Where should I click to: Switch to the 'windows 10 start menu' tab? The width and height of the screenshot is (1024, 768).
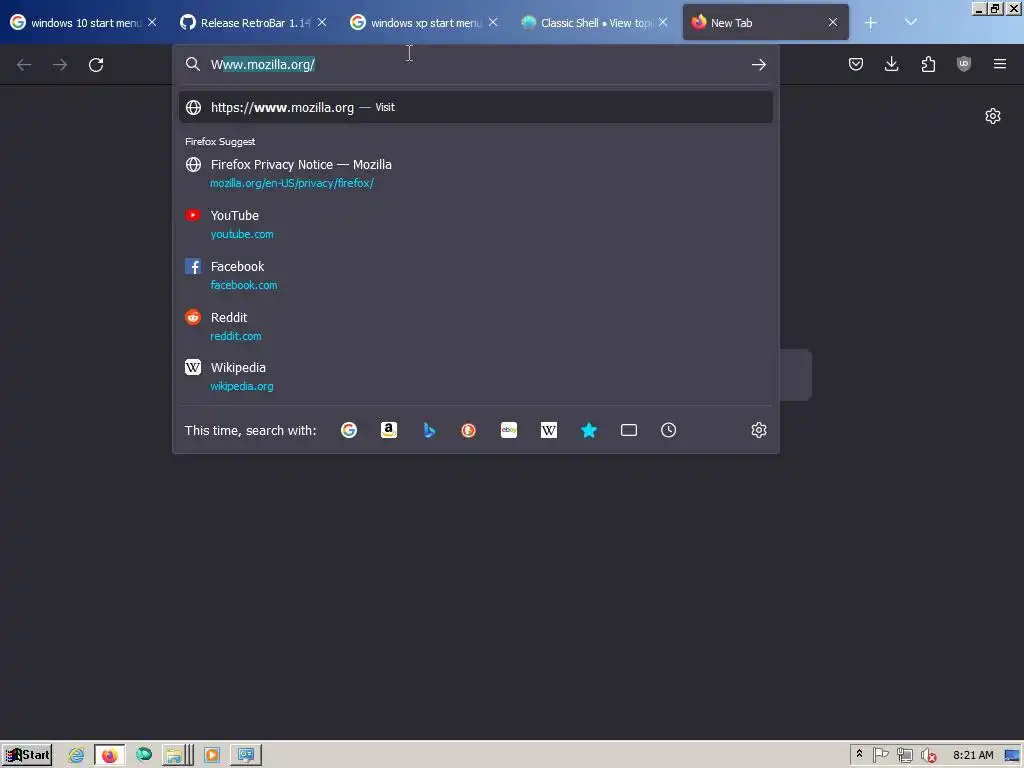(x=84, y=23)
